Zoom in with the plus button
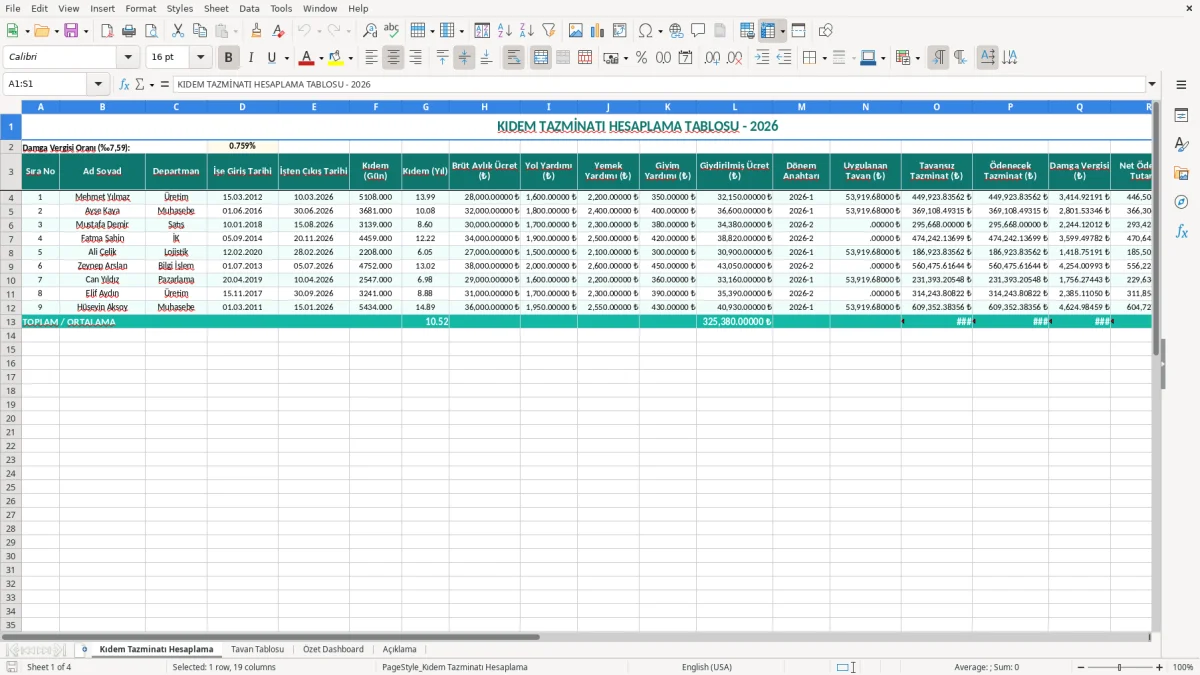The image size is (1200, 675). 1159,667
